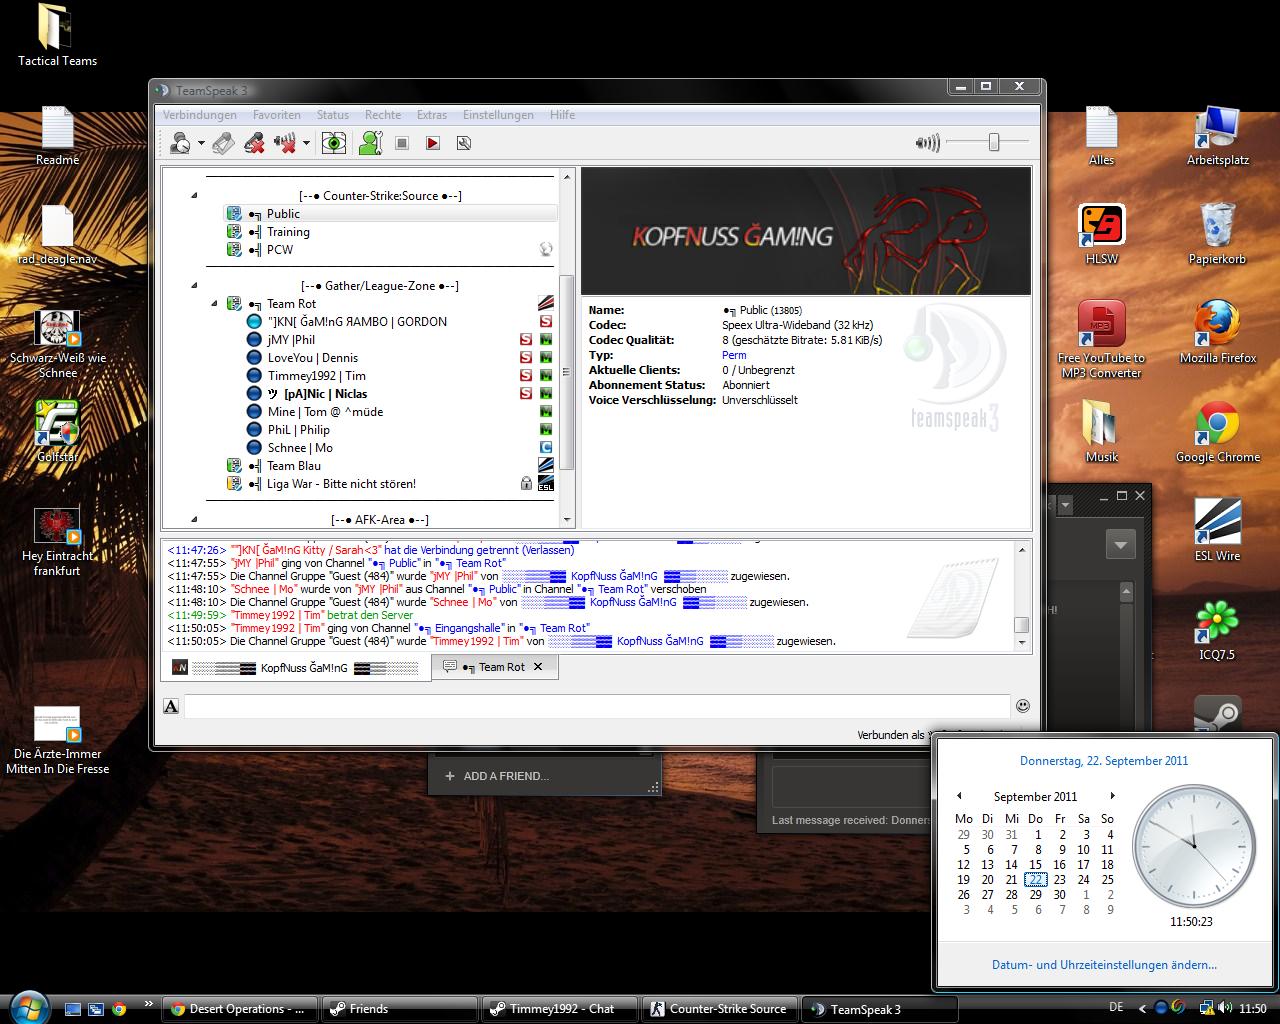Click the grey stop square toolbar icon
Screen dimensions: 1280x1024
point(402,143)
